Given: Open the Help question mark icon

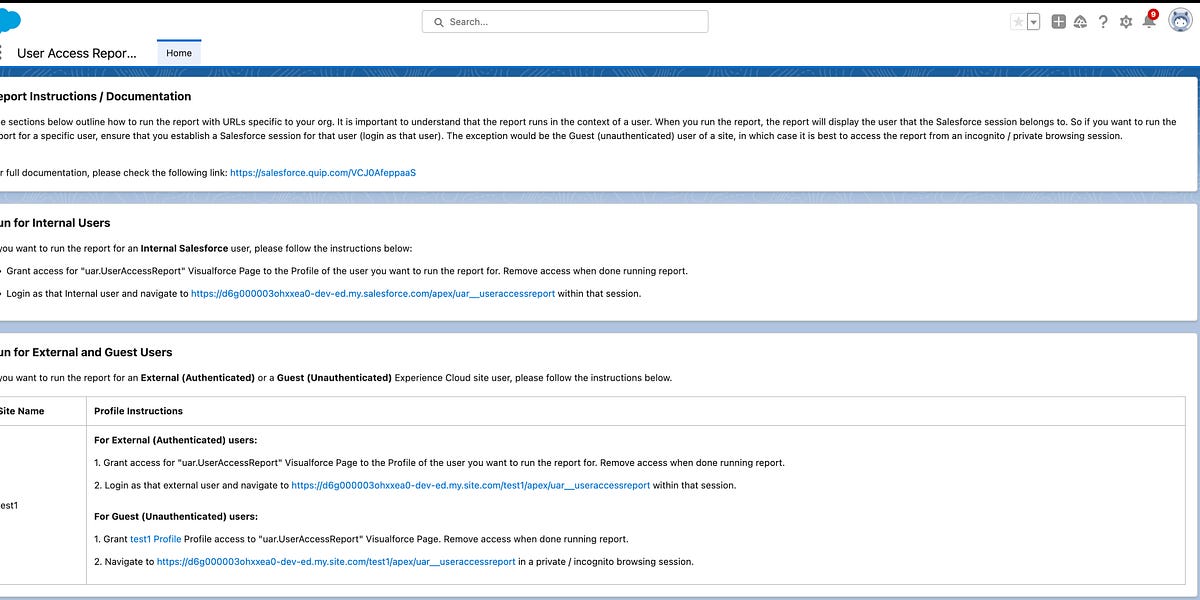Looking at the screenshot, I should click(1102, 21).
